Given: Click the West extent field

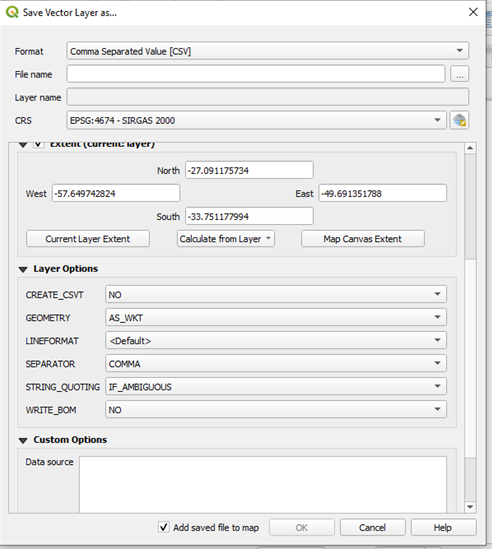Looking at the screenshot, I should coord(116,193).
